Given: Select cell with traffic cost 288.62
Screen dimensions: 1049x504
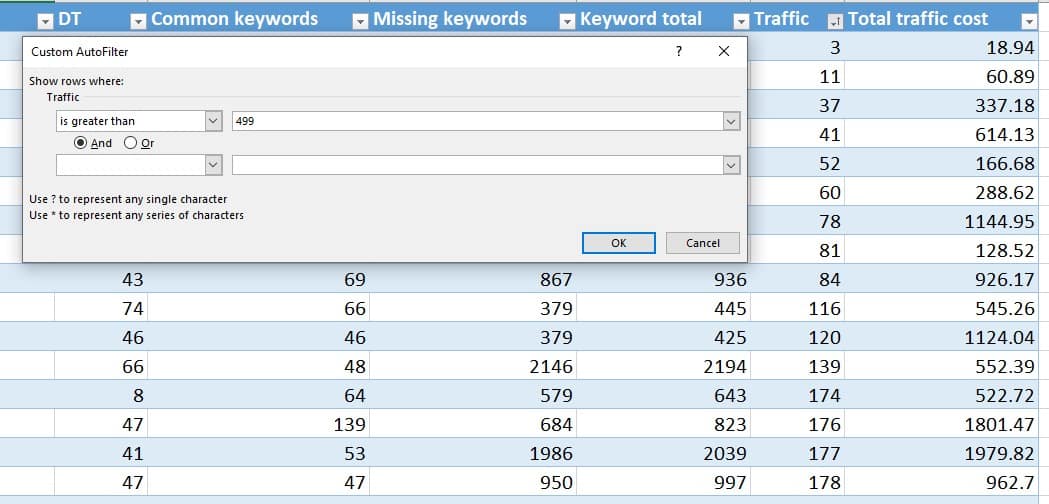Looking at the screenshot, I should click(x=942, y=192).
